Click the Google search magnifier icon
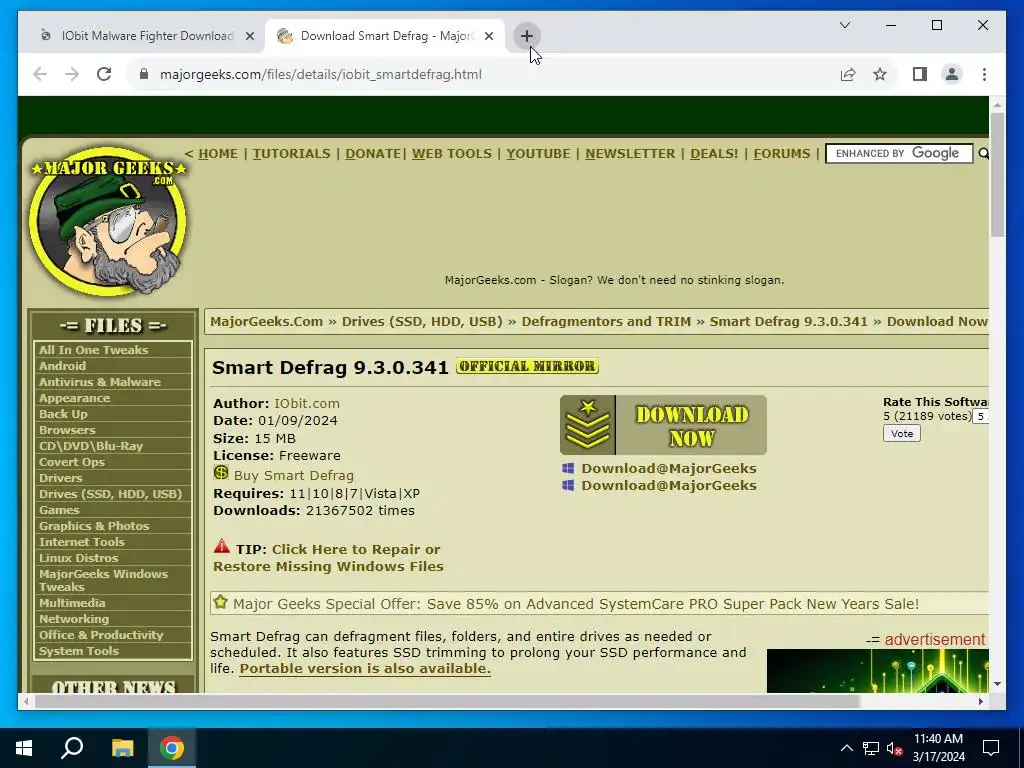Viewport: 1024px width, 768px height. coord(983,154)
